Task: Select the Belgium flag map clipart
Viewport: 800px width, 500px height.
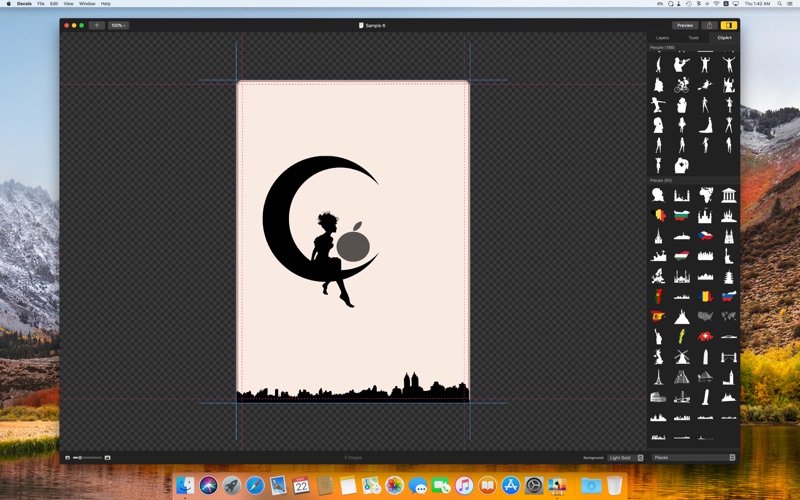Action: click(x=658, y=215)
